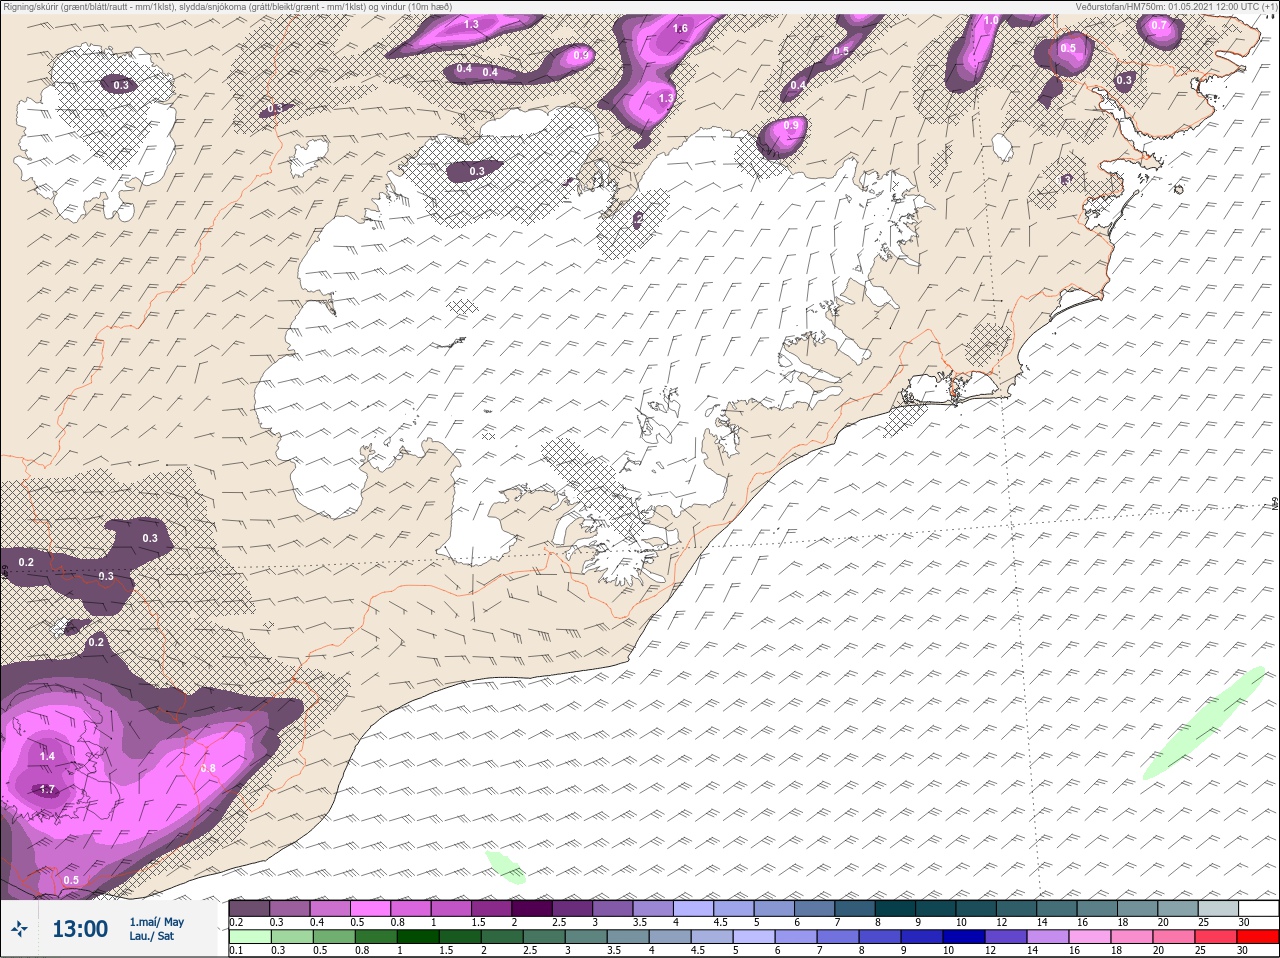Click the 0.2 label in top legend row
The image size is (1280, 958).
point(236,922)
